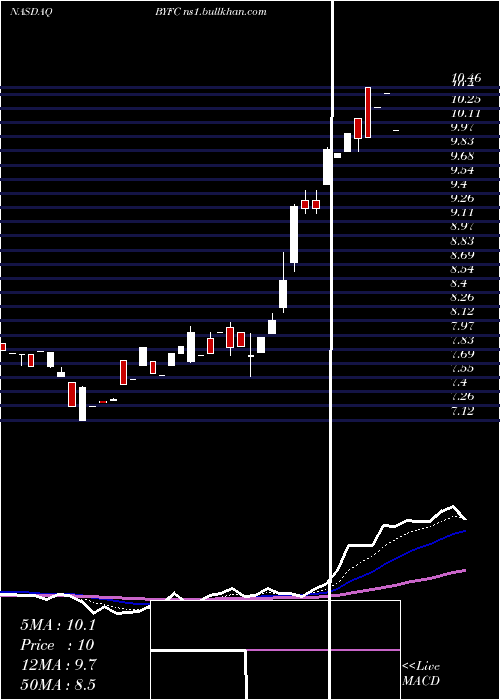This screenshot has height=700, width=500.
Task: Click the 7.12 price axis label
Action: tap(464, 411)
